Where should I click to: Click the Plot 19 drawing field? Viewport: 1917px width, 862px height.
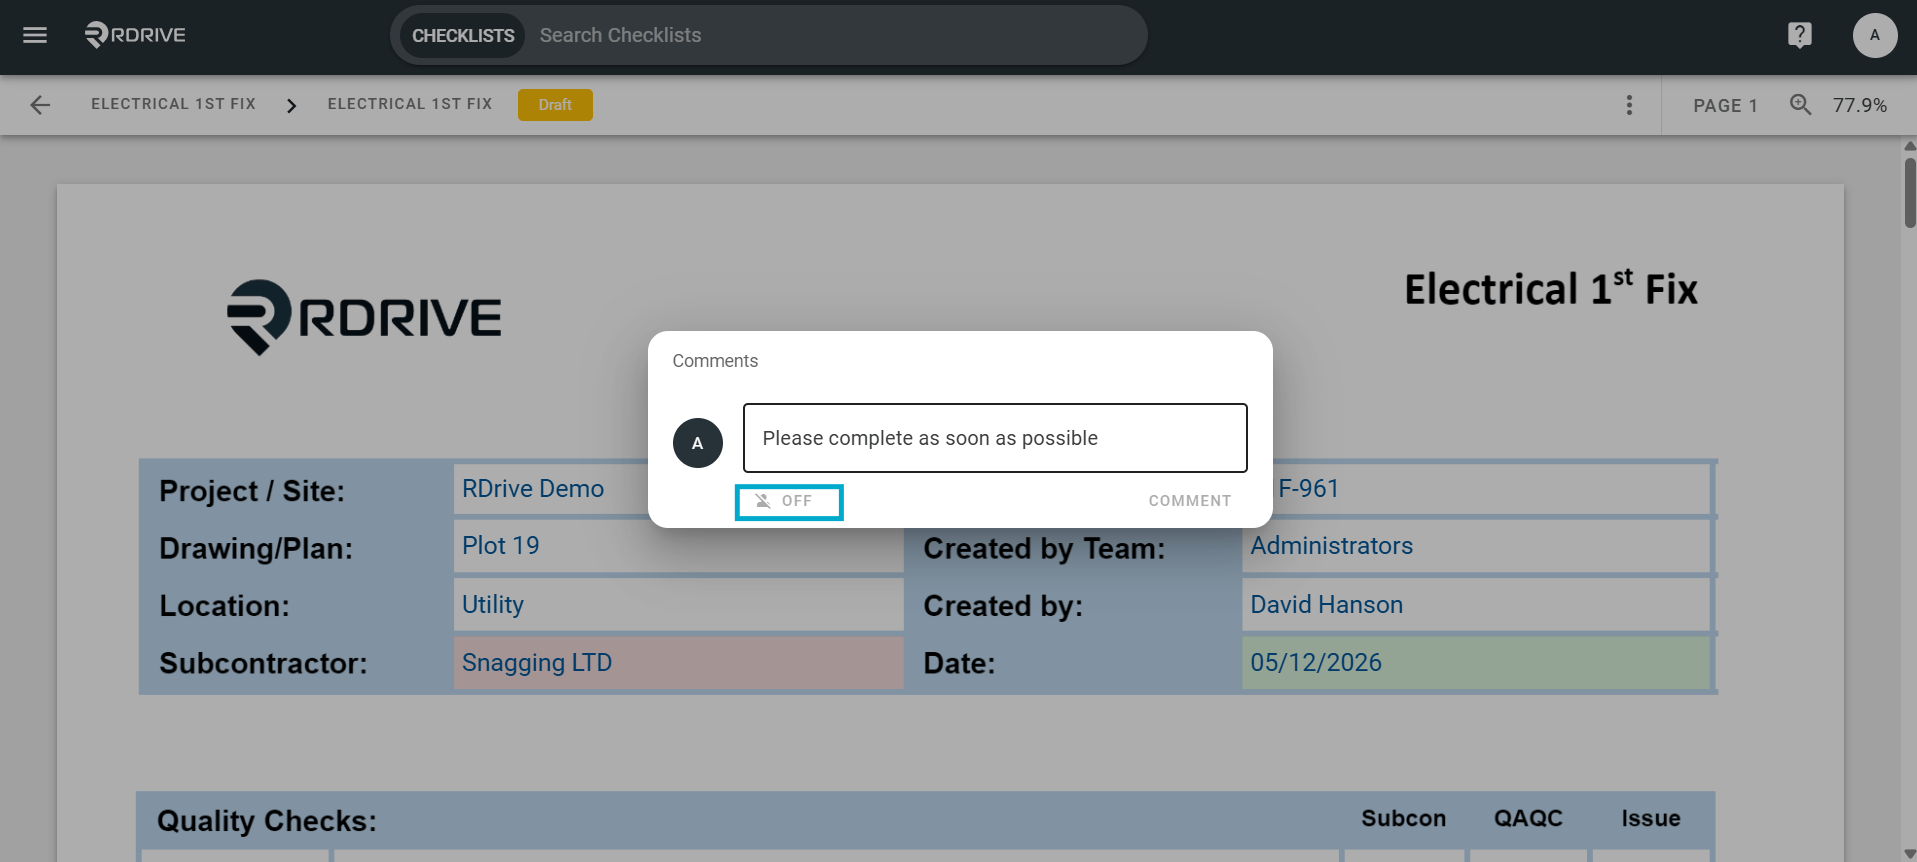[678, 546]
